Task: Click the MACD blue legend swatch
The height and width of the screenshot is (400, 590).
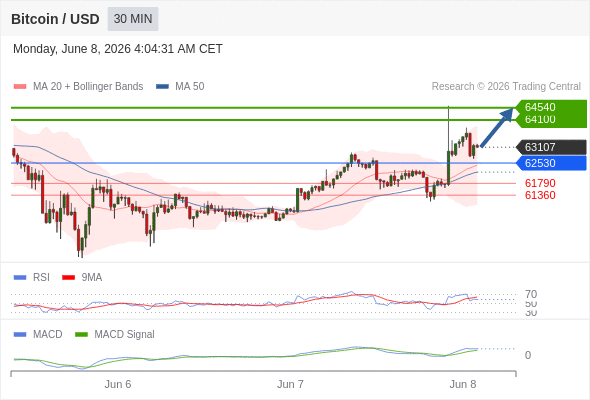Action: (x=20, y=335)
